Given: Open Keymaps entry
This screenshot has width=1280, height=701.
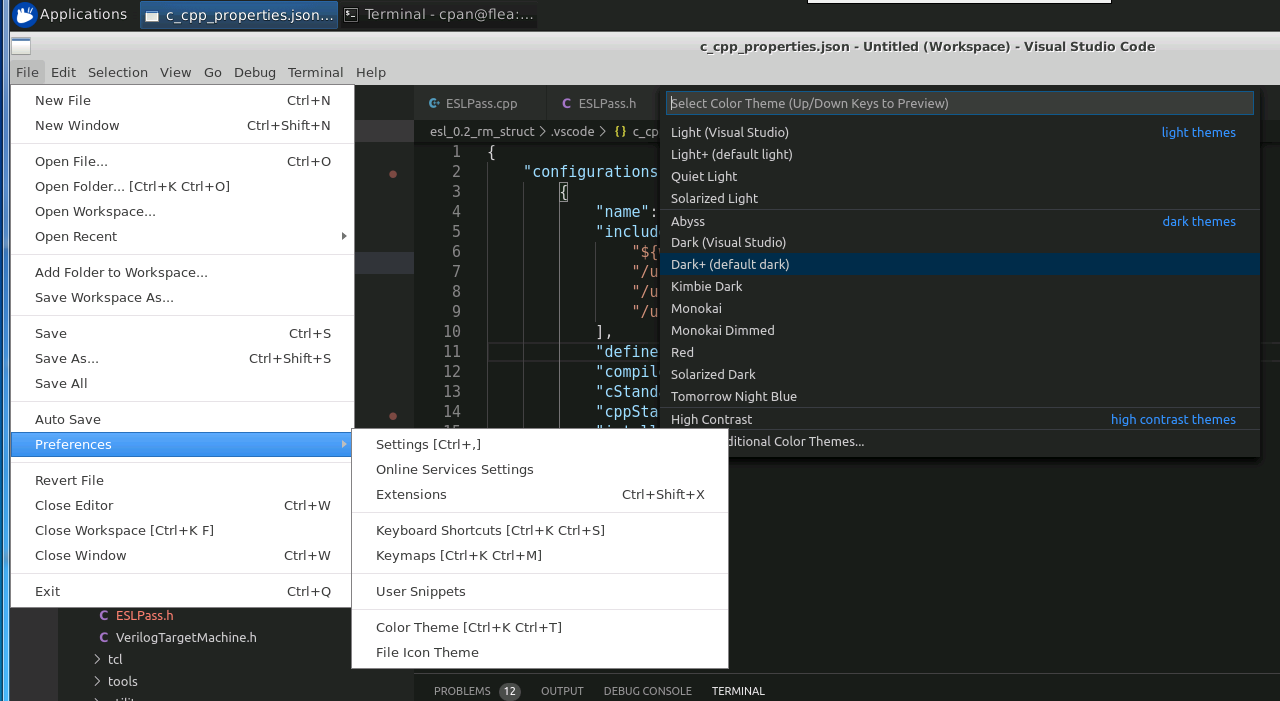Looking at the screenshot, I should (x=540, y=555).
